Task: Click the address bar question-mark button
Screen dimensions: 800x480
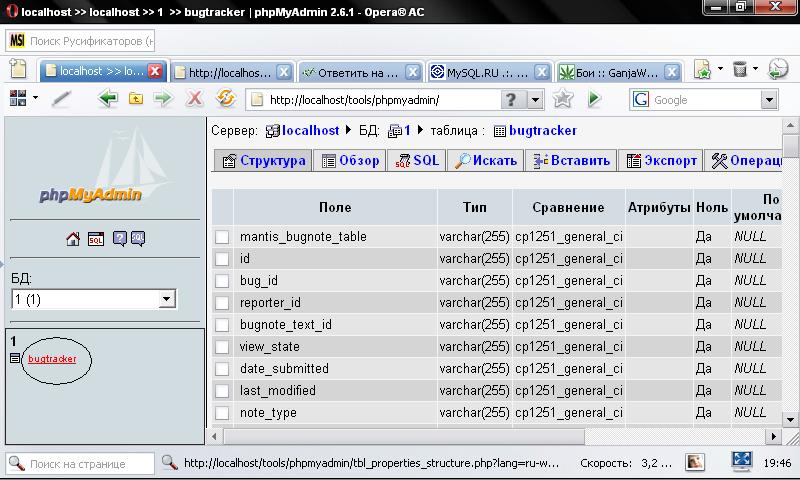Action: [511, 99]
